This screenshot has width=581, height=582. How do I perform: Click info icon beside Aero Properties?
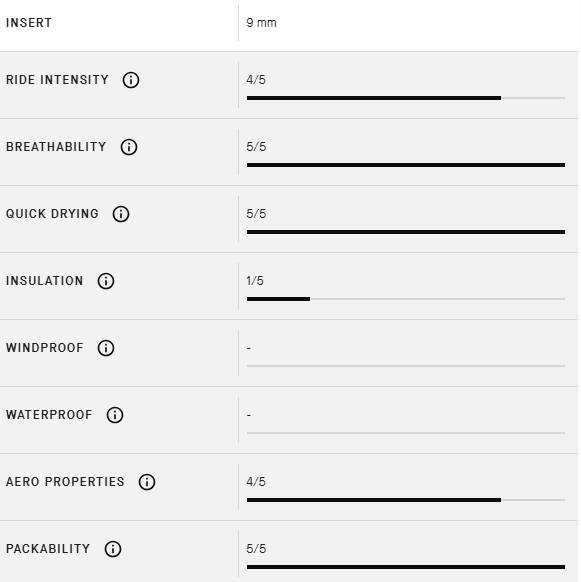pyautogui.click(x=147, y=482)
